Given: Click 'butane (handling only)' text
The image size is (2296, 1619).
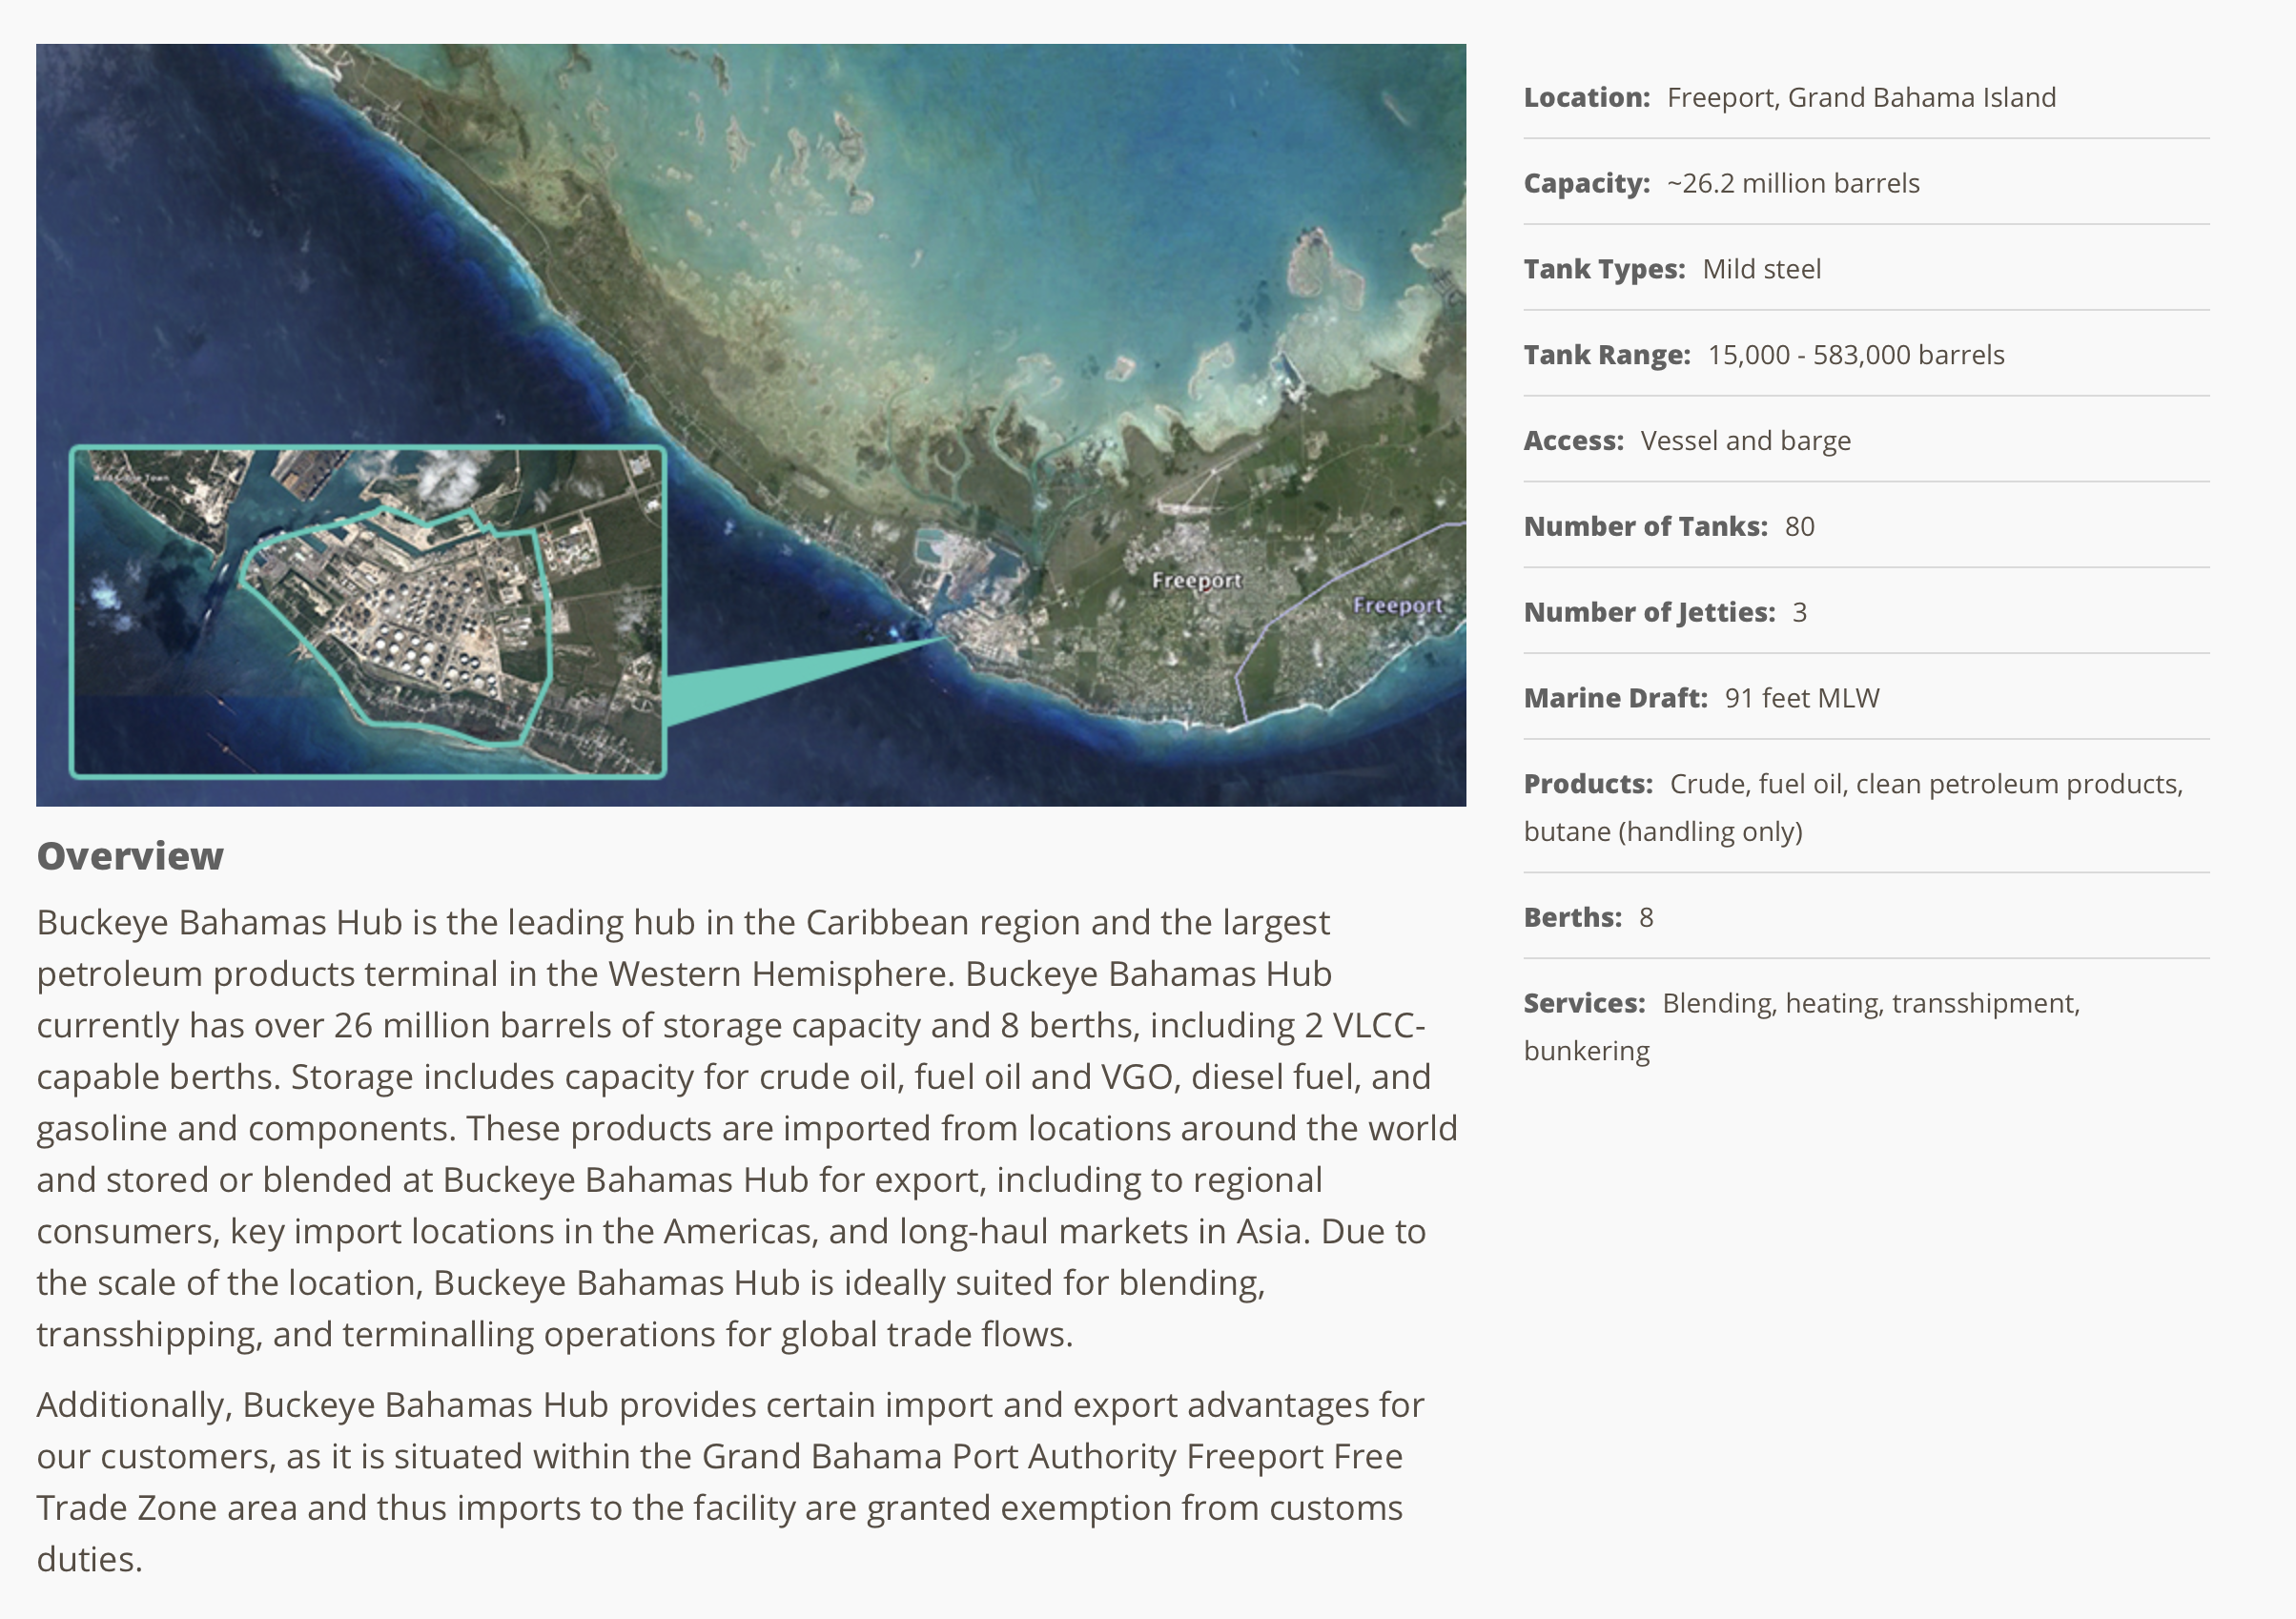Looking at the screenshot, I should pos(1663,832).
